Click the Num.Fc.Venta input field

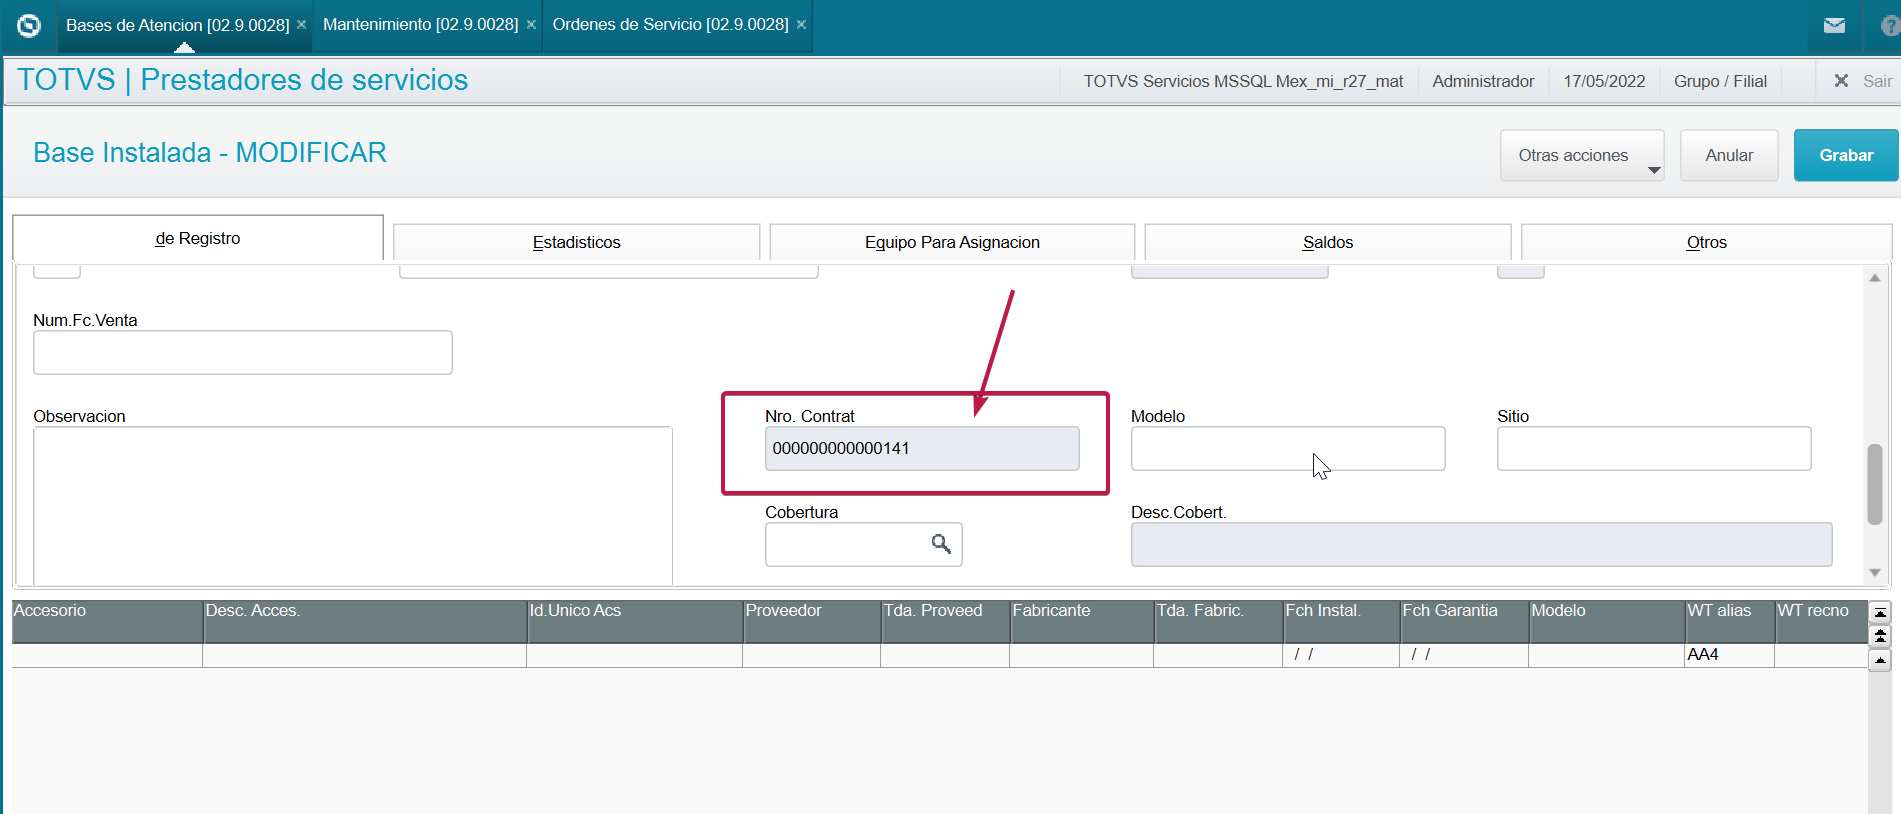coord(243,352)
